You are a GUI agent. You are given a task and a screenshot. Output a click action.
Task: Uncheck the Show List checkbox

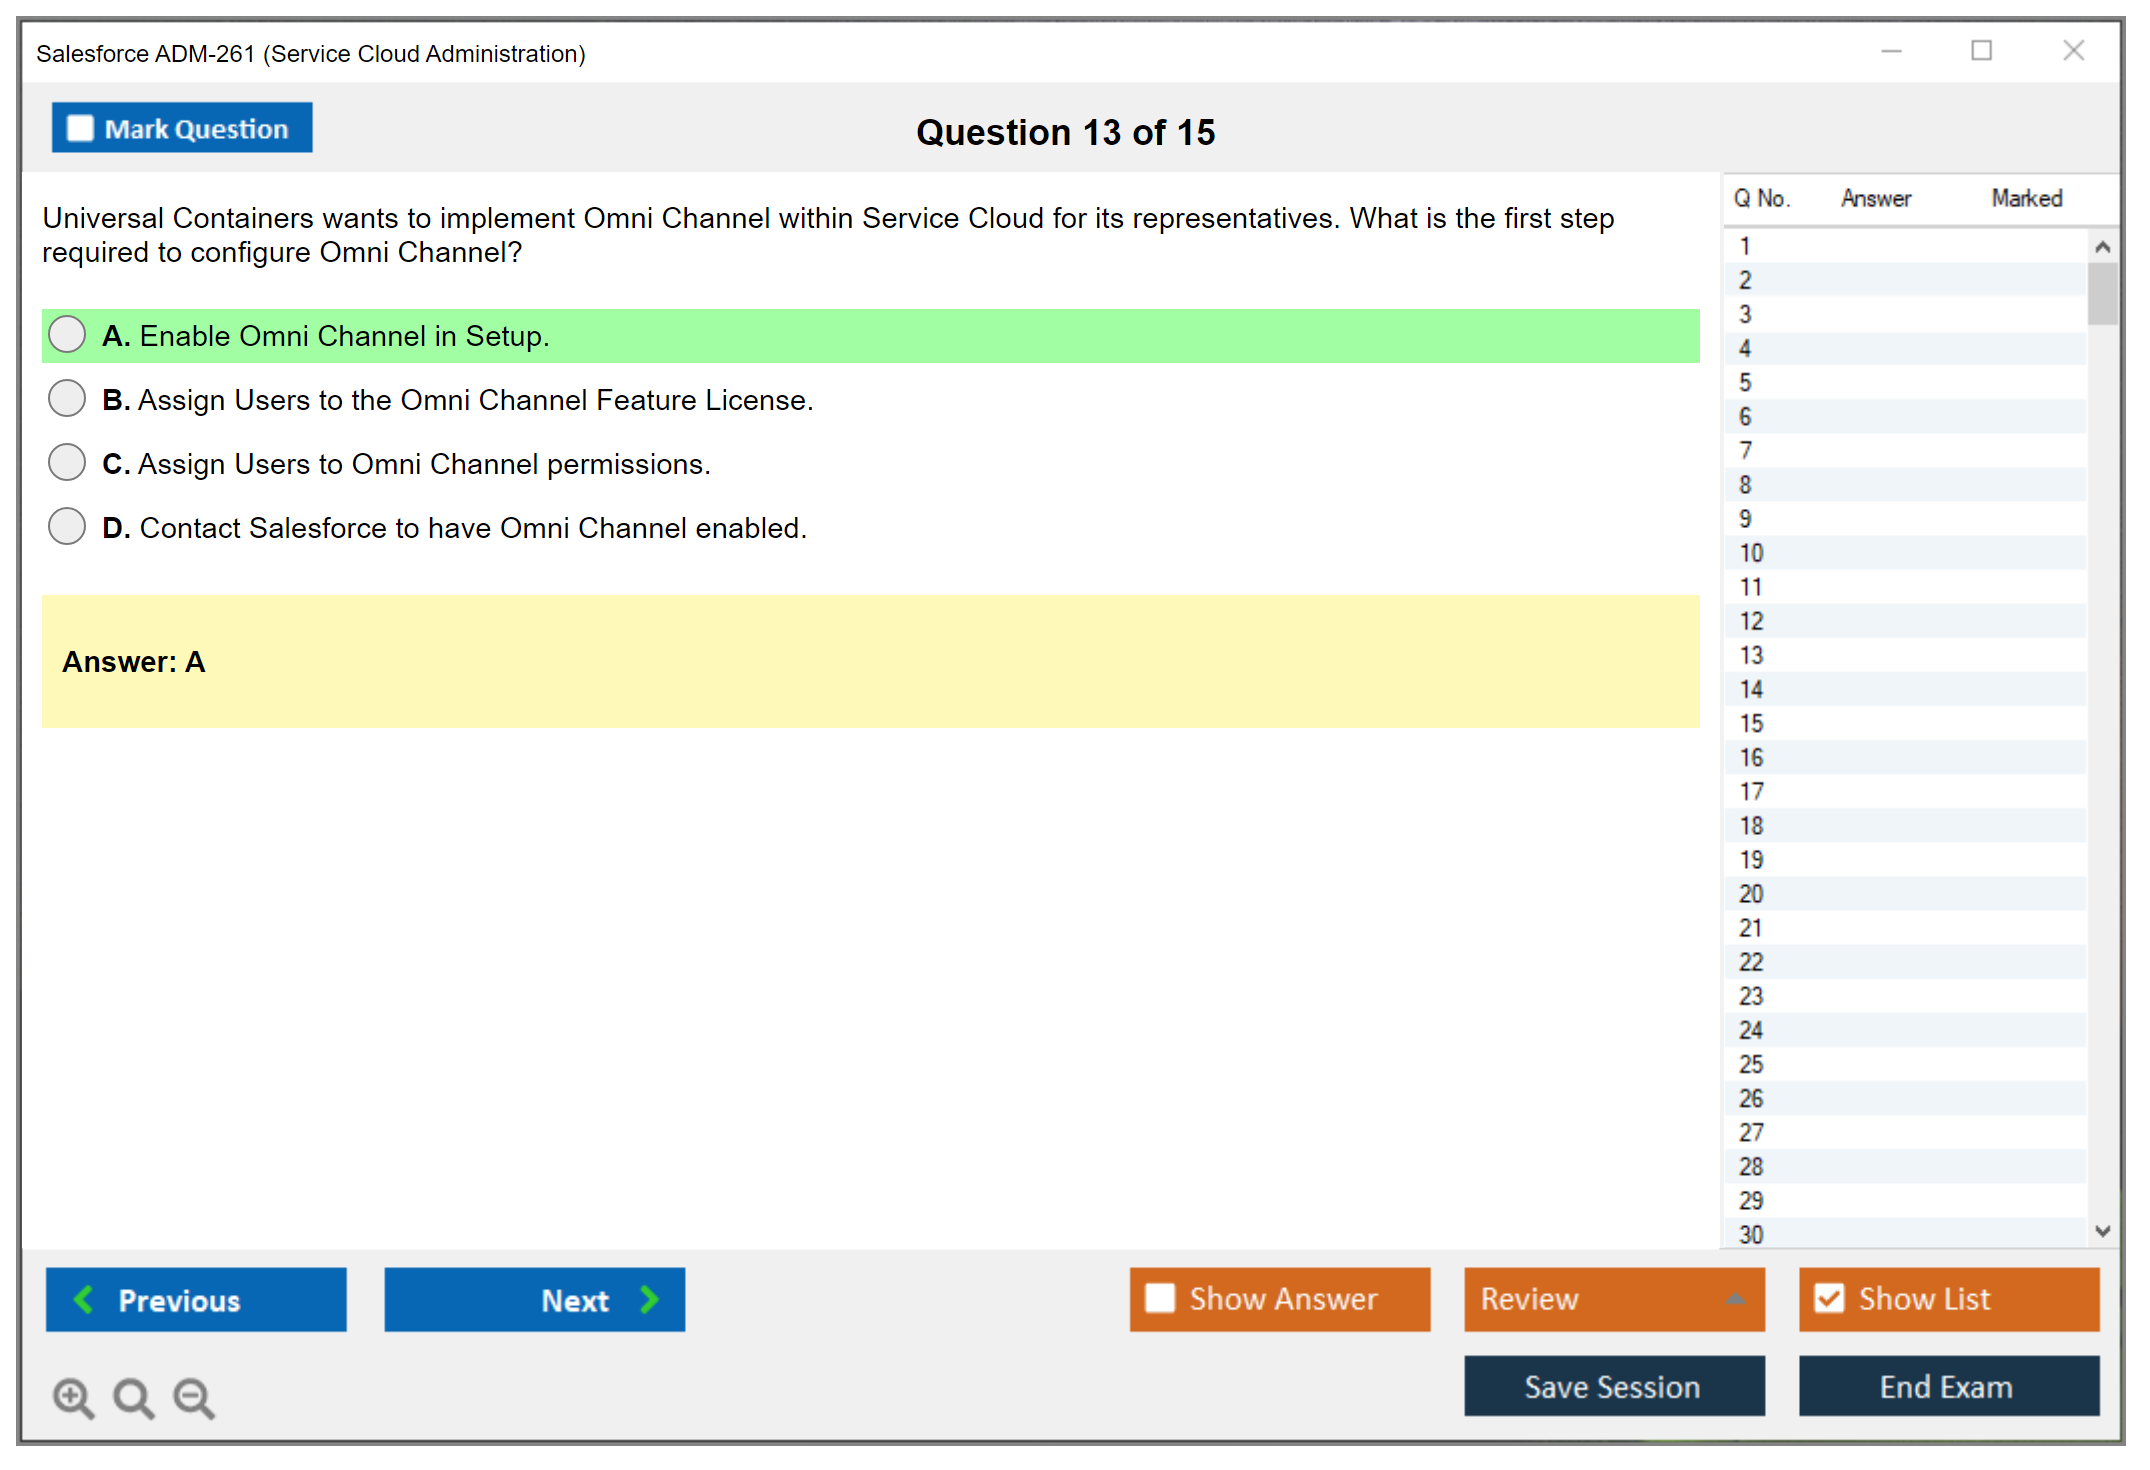tap(1829, 1298)
